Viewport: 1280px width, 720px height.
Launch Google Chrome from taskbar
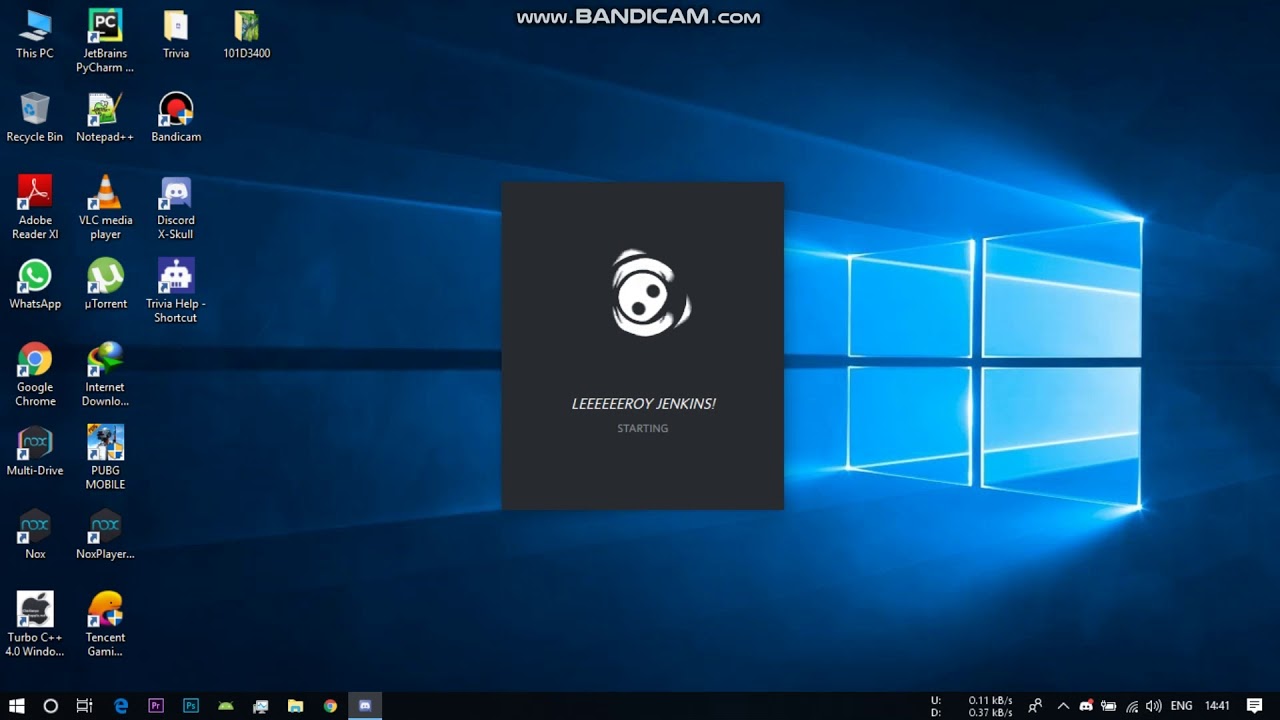tap(330, 706)
